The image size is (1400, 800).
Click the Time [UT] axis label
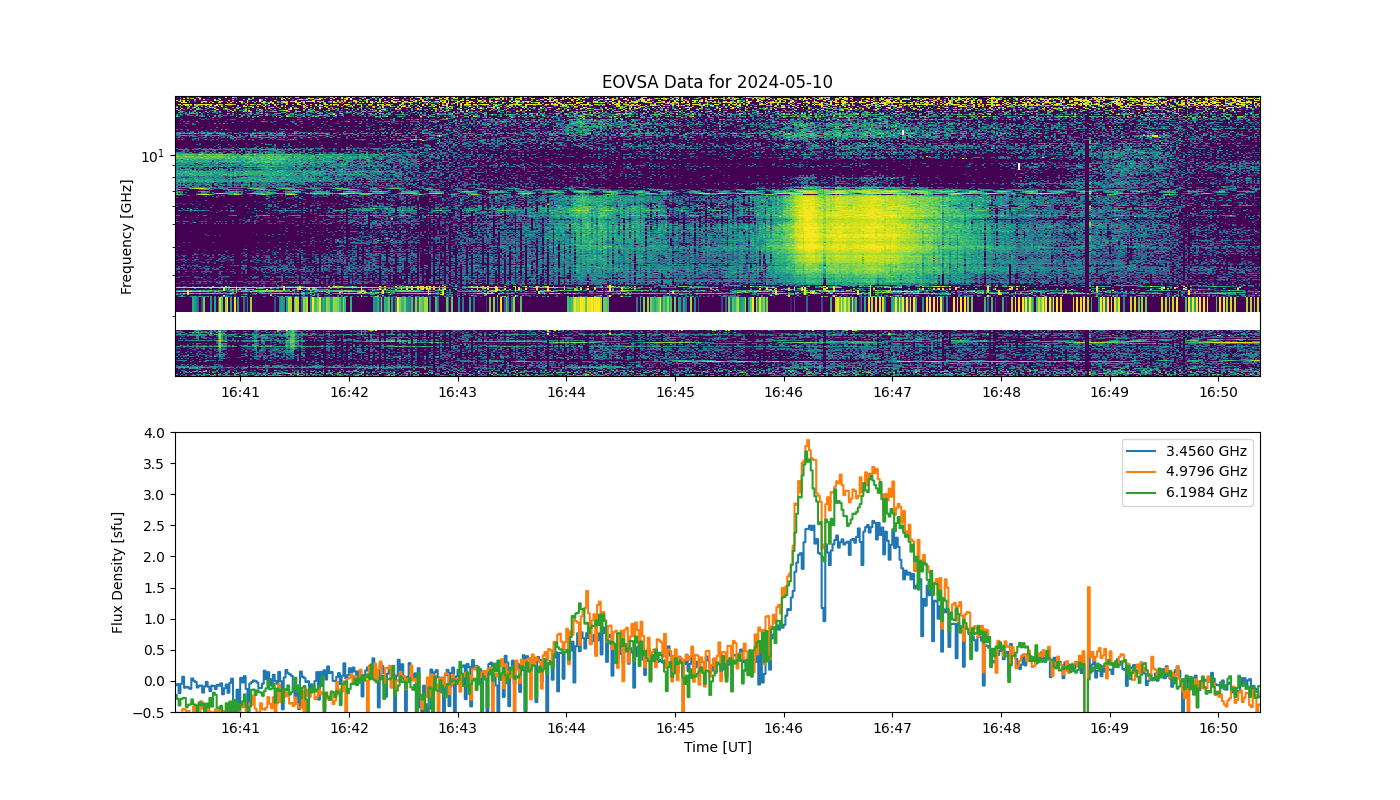click(717, 747)
